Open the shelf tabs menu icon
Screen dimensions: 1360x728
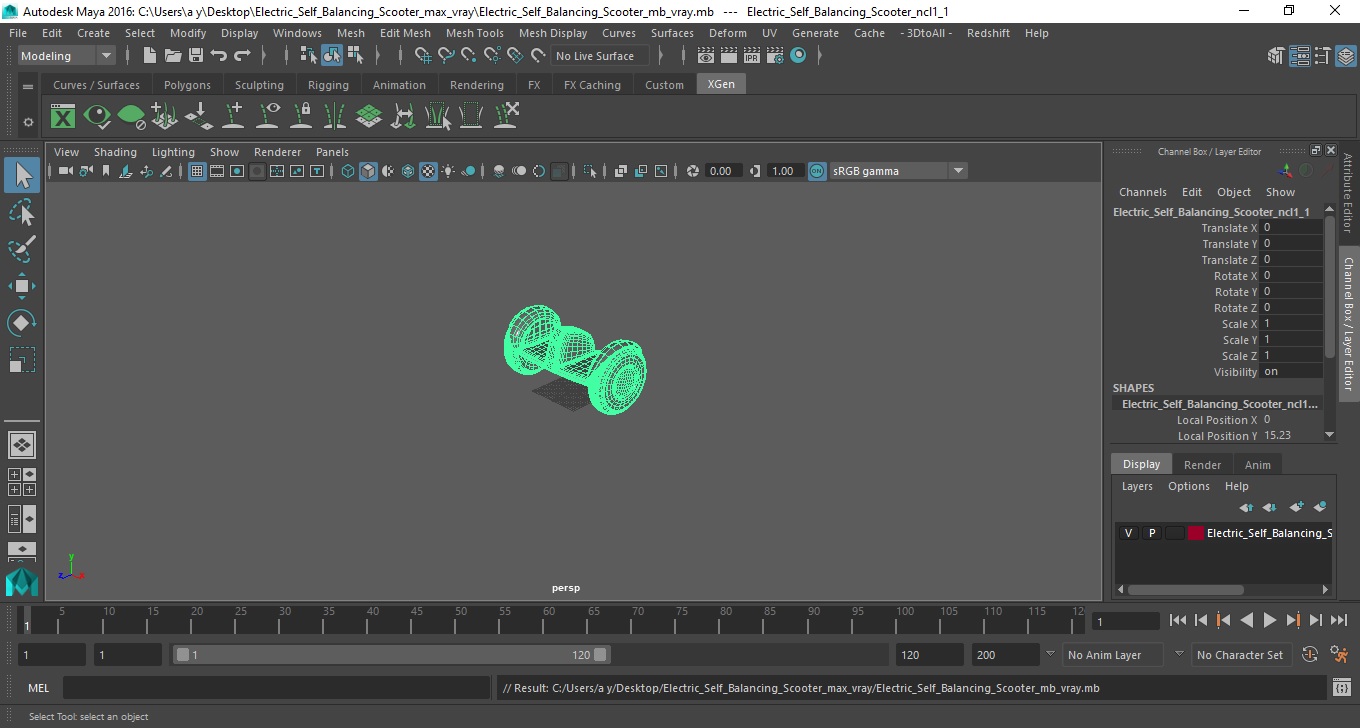[28, 86]
